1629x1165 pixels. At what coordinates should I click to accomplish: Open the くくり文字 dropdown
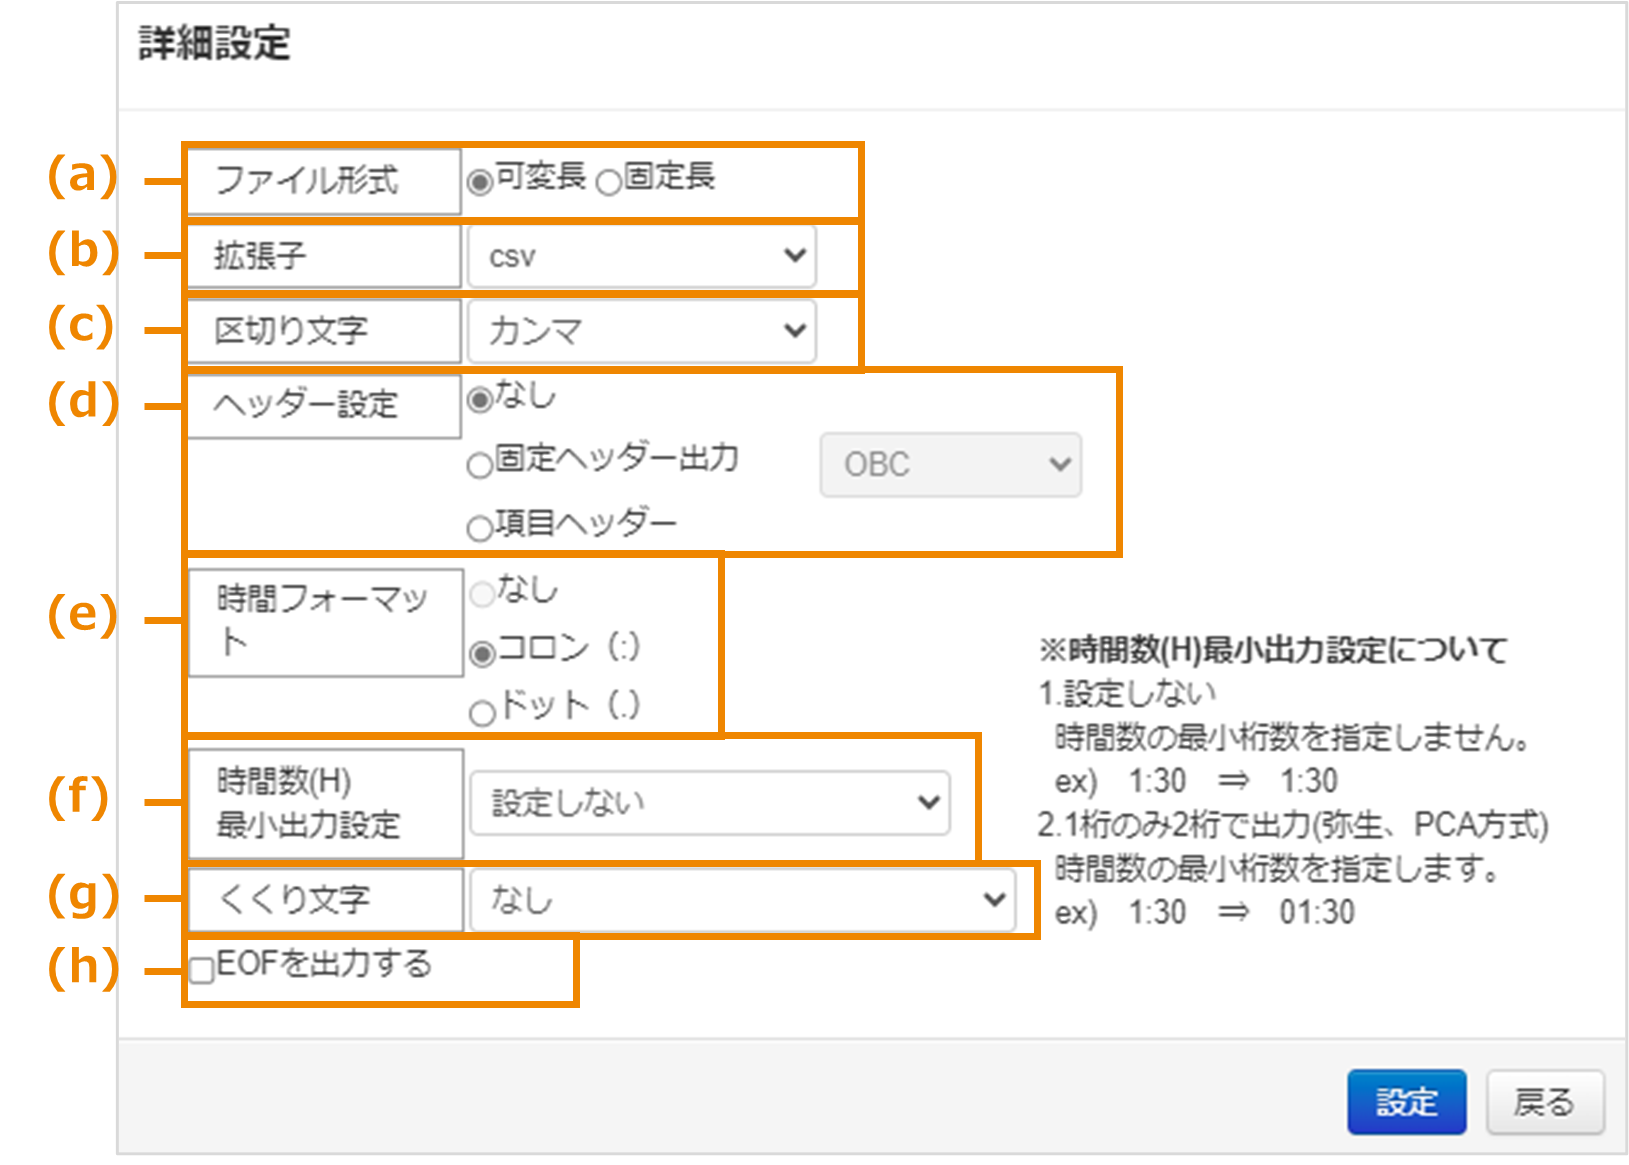click(741, 899)
